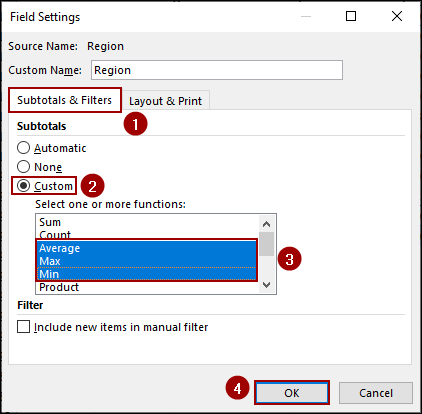
Task: Close the Field Settings dialog
Action: pyautogui.click(x=397, y=16)
